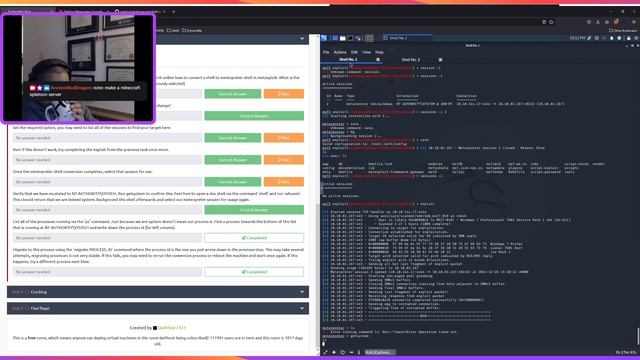Click Hint for 'select that session for use'
This screenshot has width=640, height=360.
point(284,182)
